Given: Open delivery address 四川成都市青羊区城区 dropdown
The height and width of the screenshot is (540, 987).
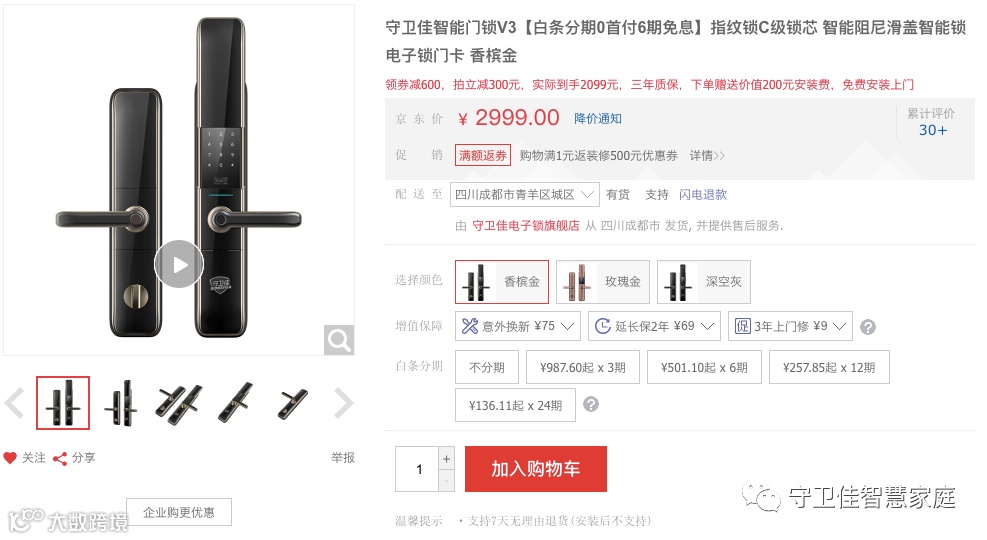Looking at the screenshot, I should [x=524, y=194].
